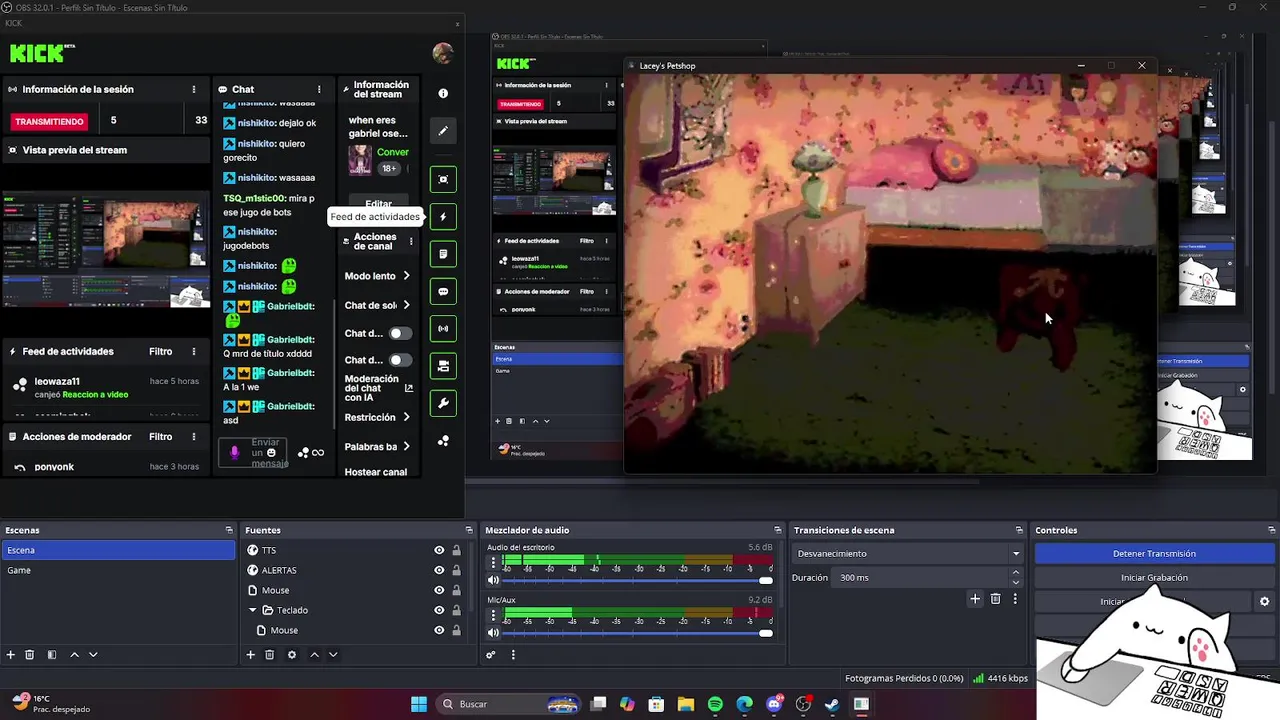
Task: Hide the Teclado group eye icon
Action: [439, 610]
